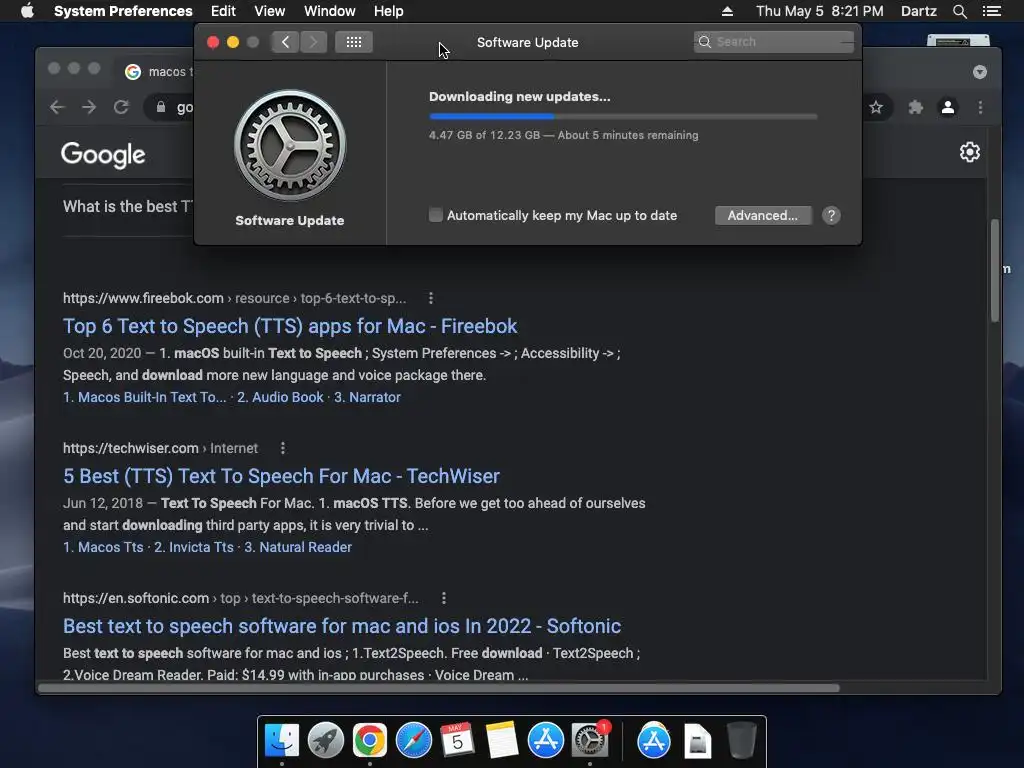The height and width of the screenshot is (768, 1024).
Task: Open help with the question mark button
Action: tap(831, 216)
